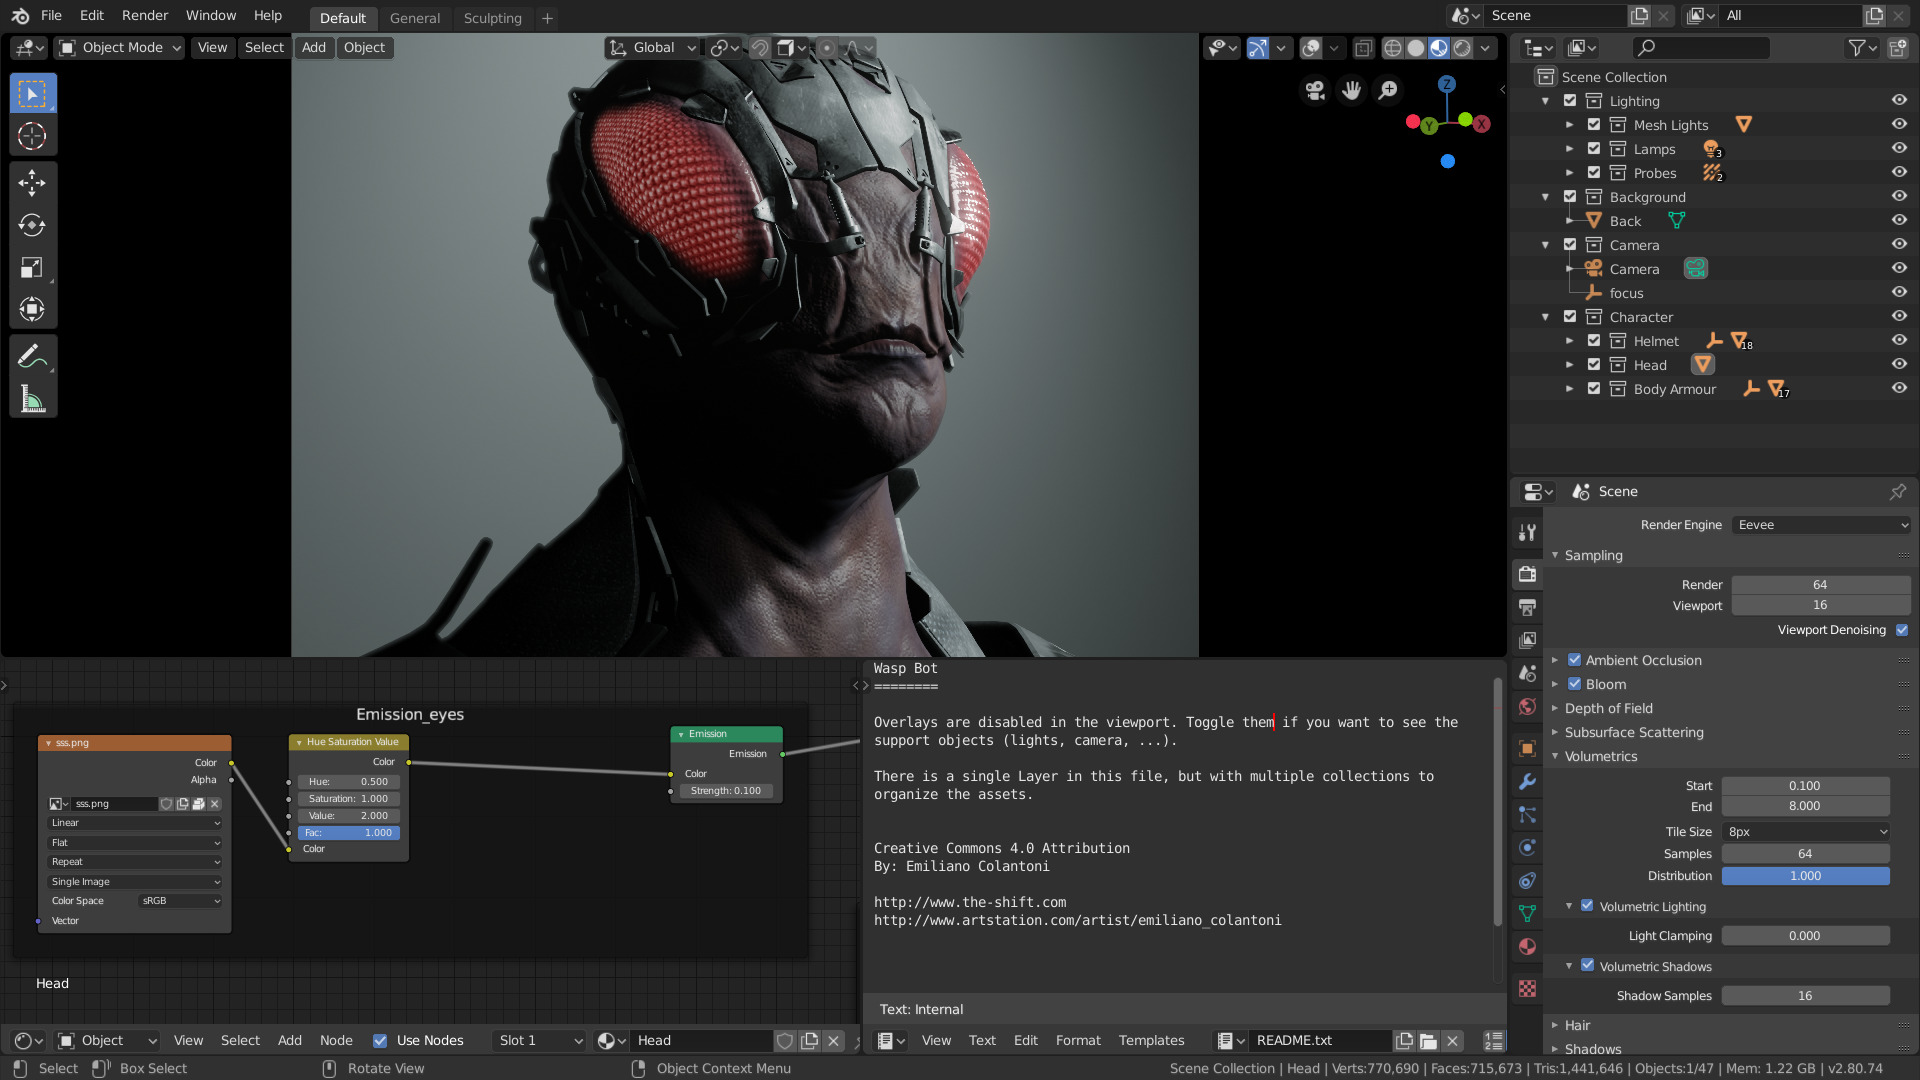Switch to the Sculpting workspace tab
The height and width of the screenshot is (1080, 1920).
pyautogui.click(x=492, y=18)
